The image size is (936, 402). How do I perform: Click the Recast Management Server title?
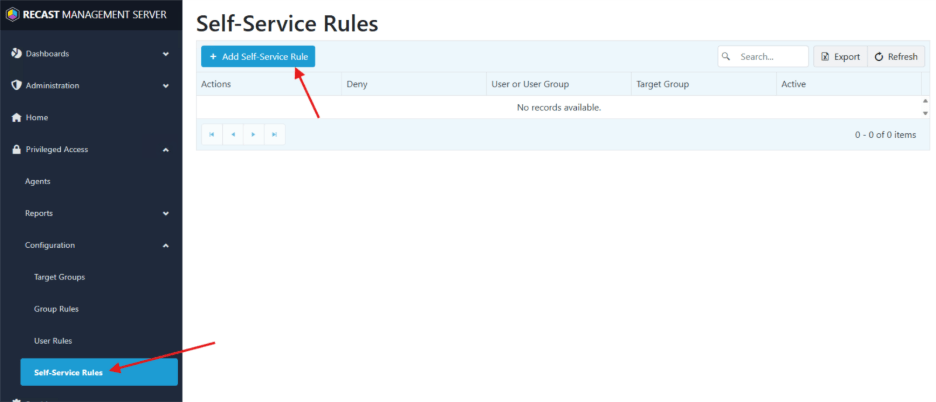pos(94,14)
